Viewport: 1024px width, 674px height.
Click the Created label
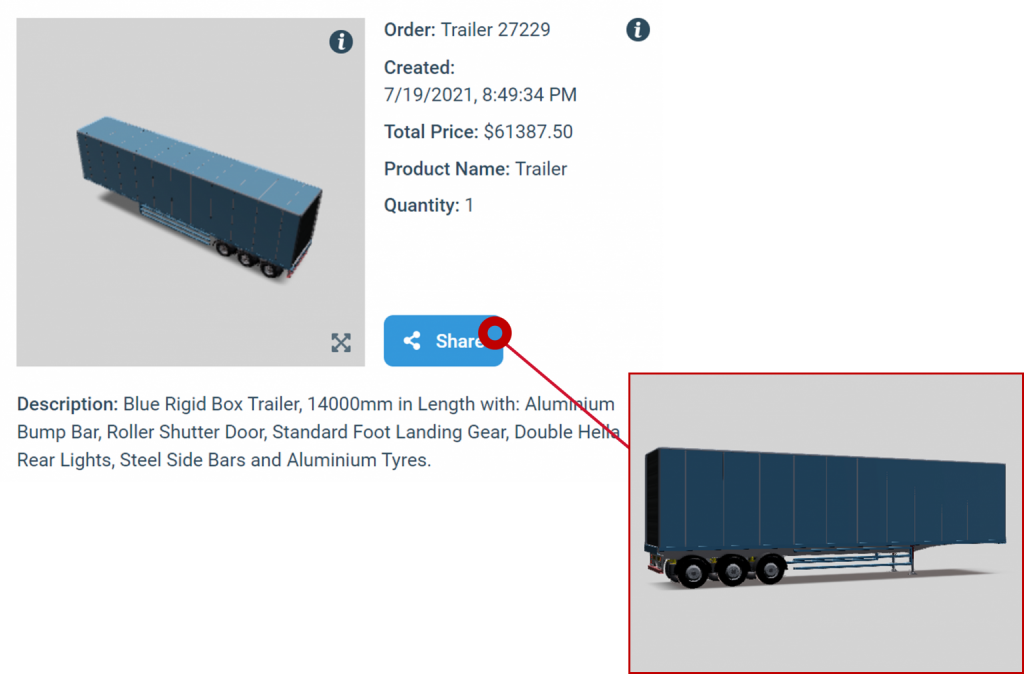click(419, 68)
